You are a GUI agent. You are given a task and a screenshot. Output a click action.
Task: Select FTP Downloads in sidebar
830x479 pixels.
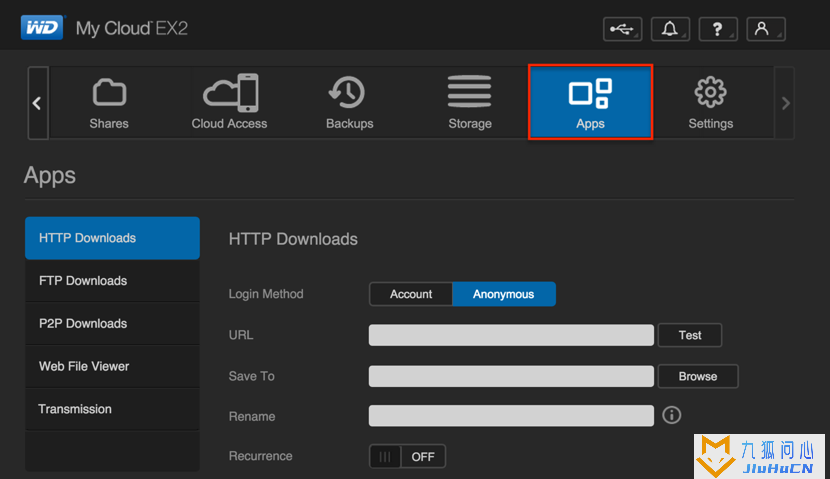(x=112, y=281)
